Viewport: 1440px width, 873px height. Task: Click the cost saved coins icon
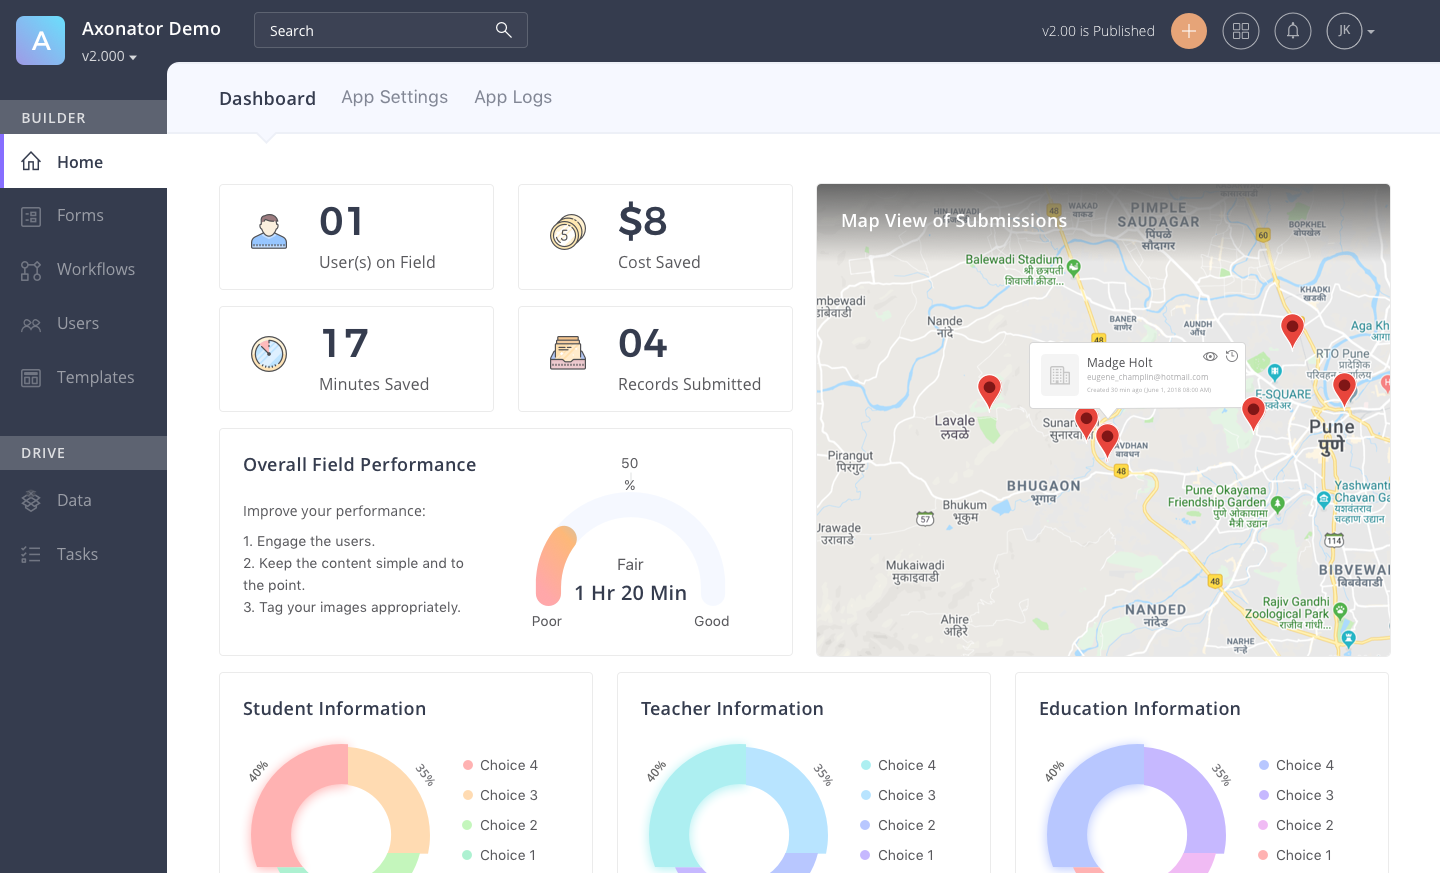tap(568, 232)
